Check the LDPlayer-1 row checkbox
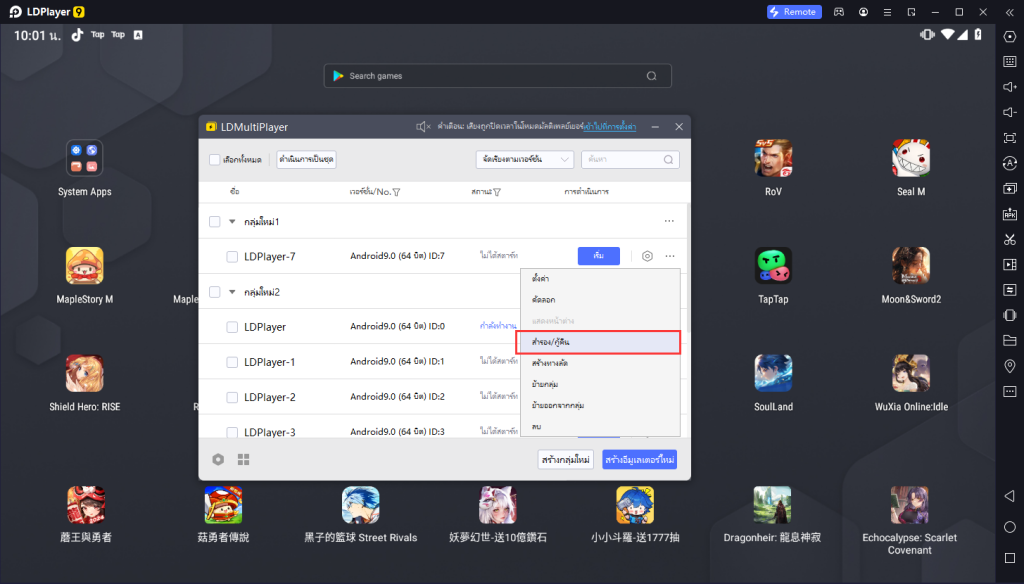The width and height of the screenshot is (1024, 584). 232,362
